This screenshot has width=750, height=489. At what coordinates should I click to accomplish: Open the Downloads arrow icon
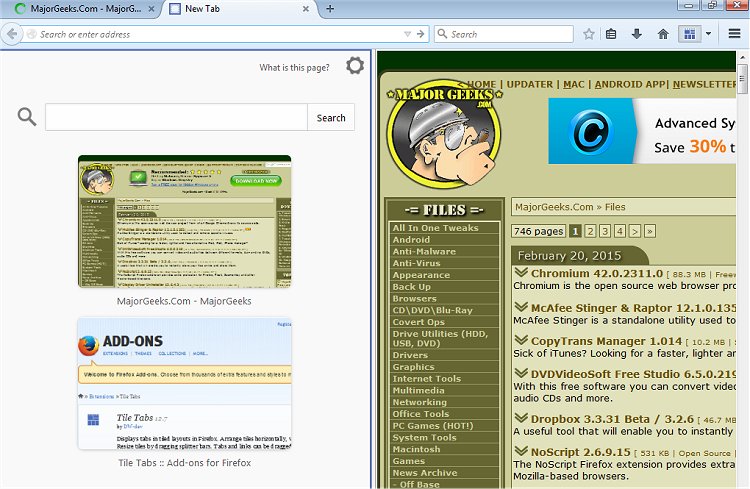637,34
